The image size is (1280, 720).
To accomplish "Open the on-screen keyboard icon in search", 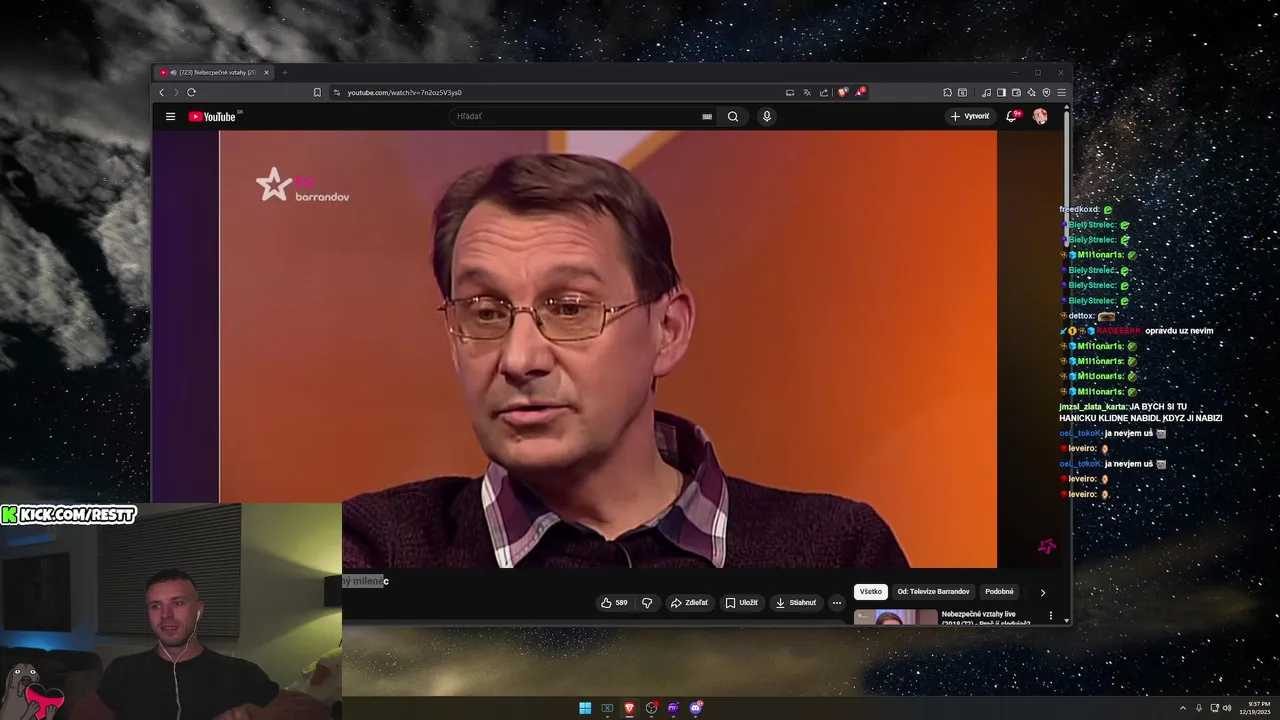I will (x=707, y=116).
